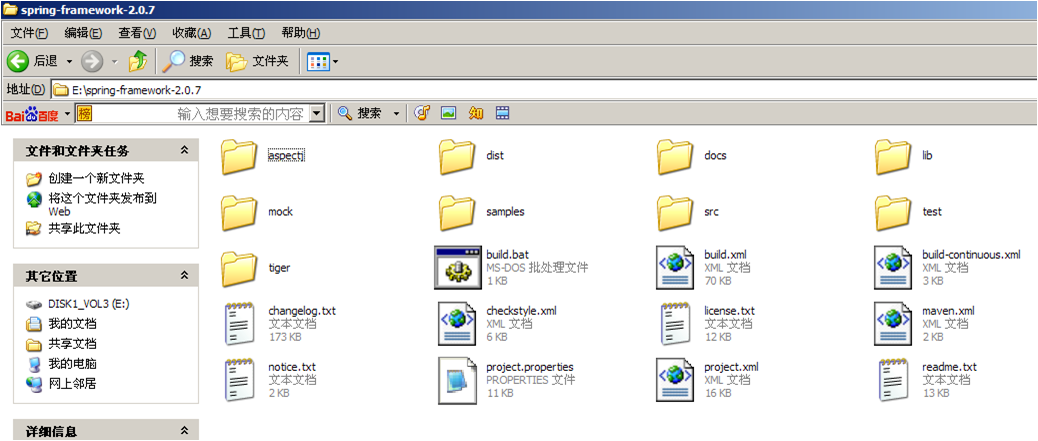Collapse the 其它位置 panel
The width and height of the screenshot is (1038, 441).
tap(185, 275)
